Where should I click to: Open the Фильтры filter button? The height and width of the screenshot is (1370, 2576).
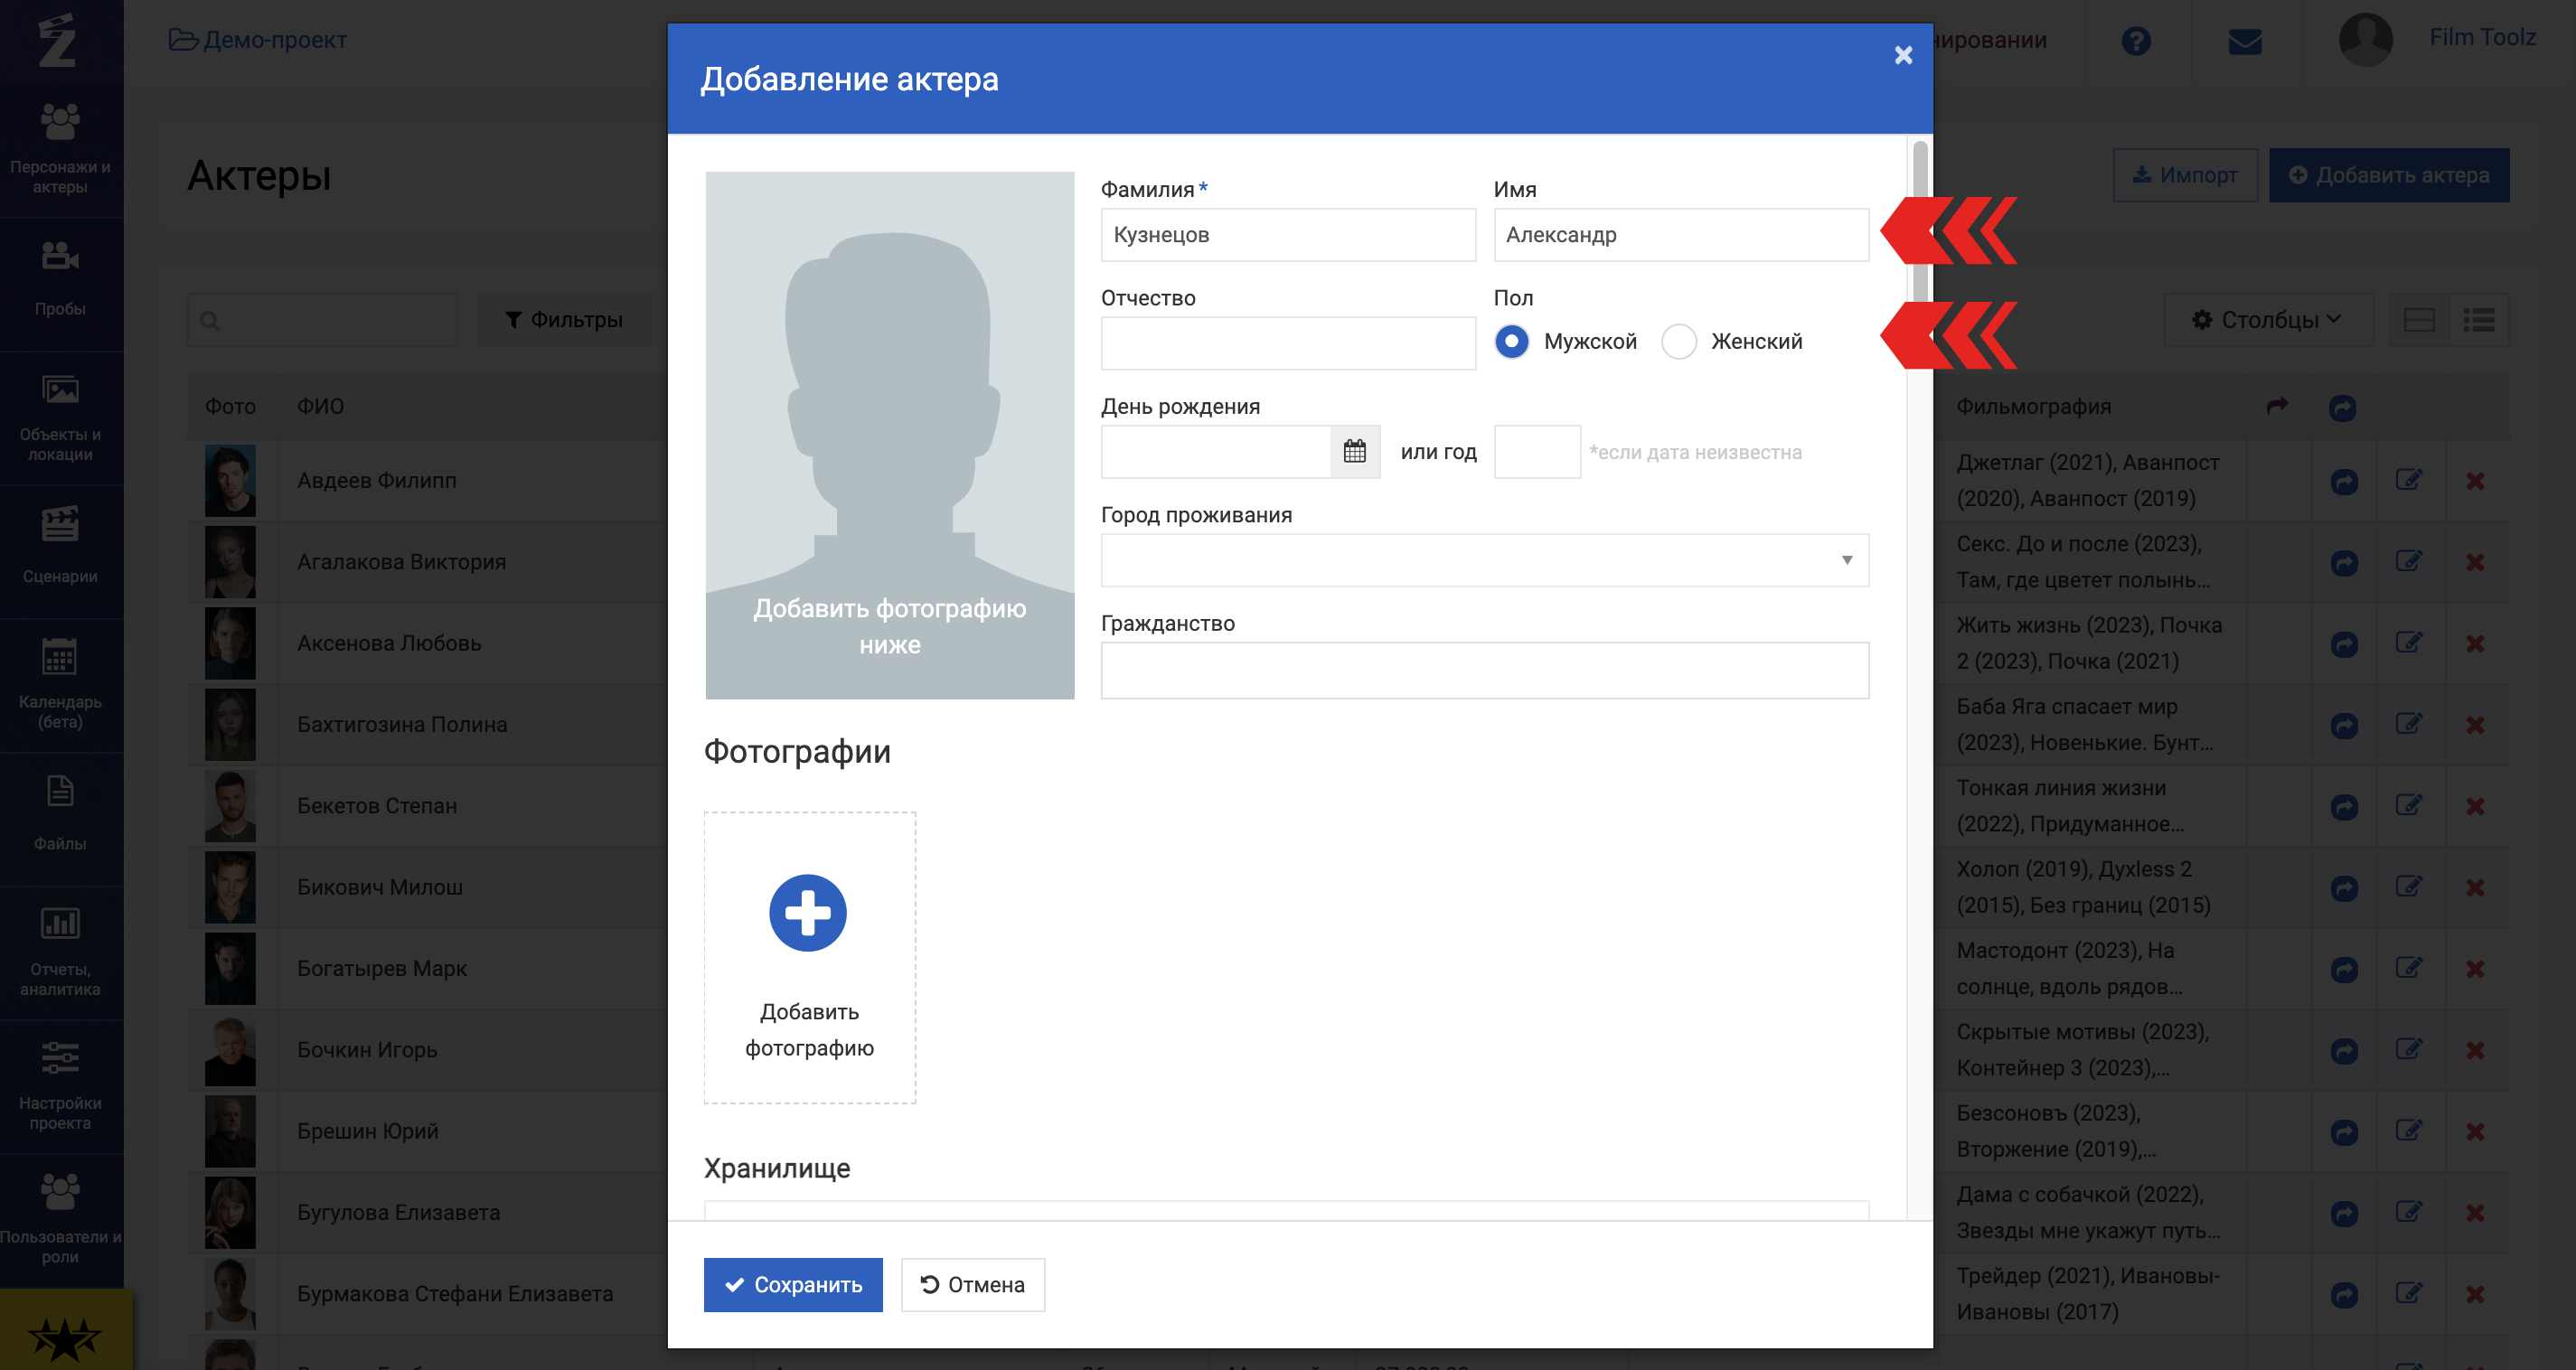(x=564, y=320)
